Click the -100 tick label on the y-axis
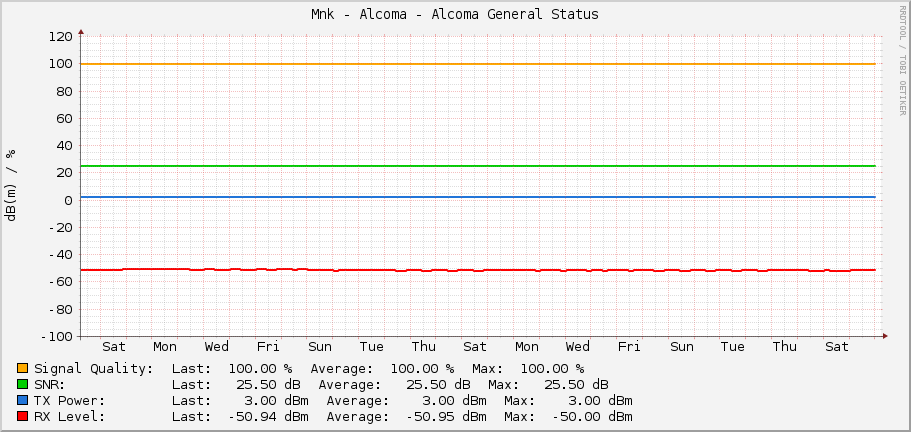The width and height of the screenshot is (911, 432). [x=56, y=337]
